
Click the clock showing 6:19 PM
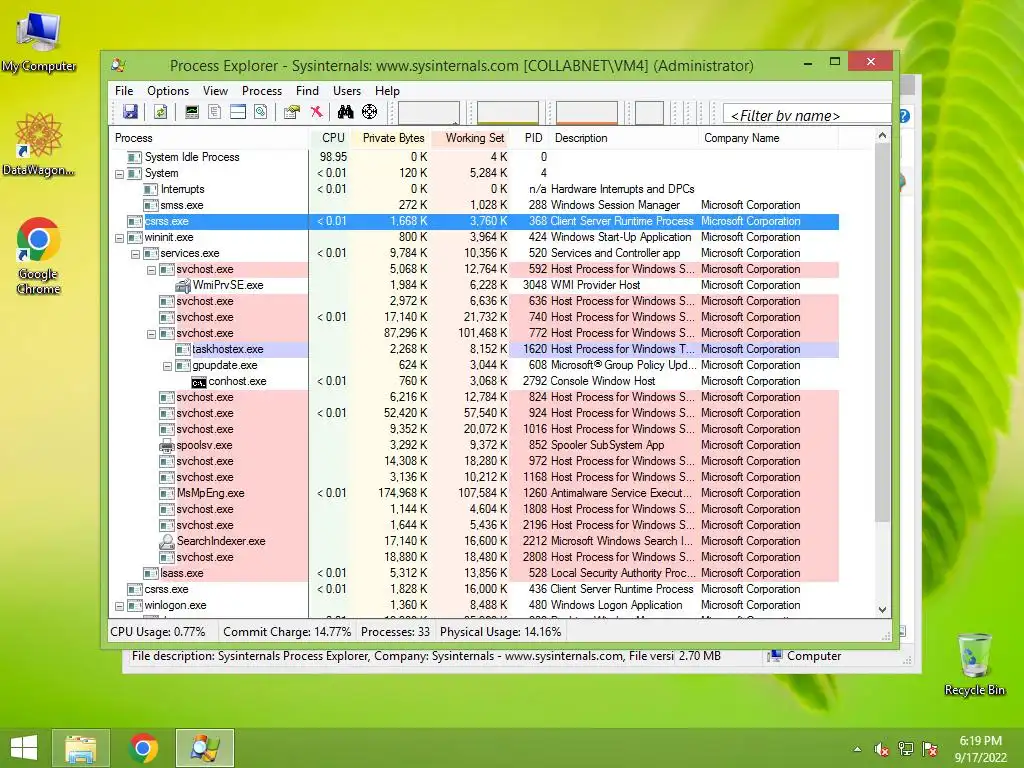[x=980, y=741]
